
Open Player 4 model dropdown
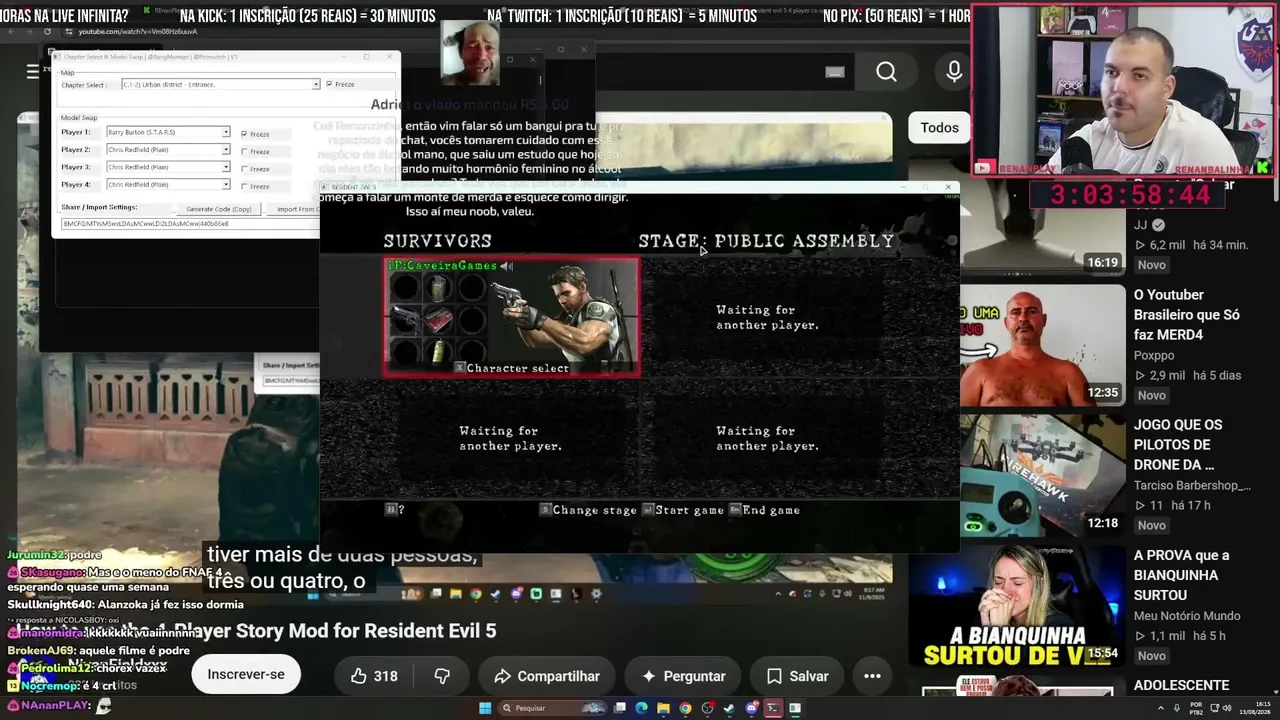(x=168, y=184)
